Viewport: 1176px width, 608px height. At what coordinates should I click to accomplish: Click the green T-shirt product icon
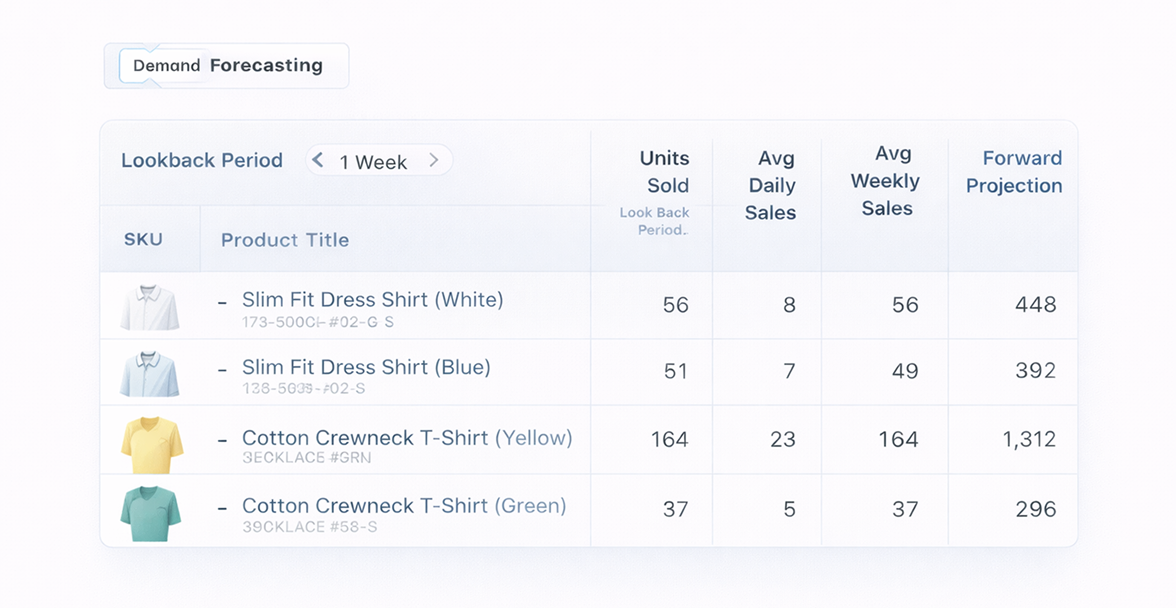pyautogui.click(x=150, y=512)
